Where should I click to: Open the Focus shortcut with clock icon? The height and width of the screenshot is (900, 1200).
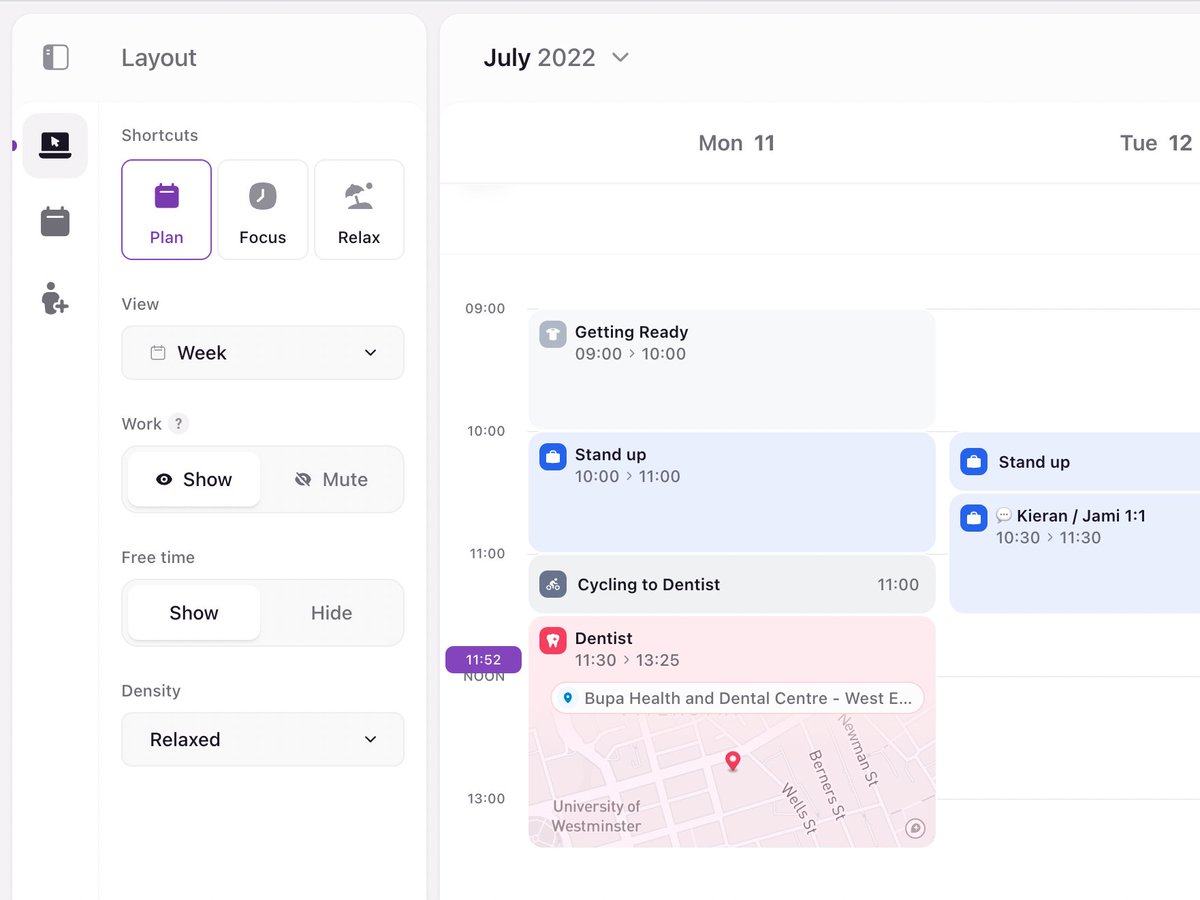pos(262,209)
